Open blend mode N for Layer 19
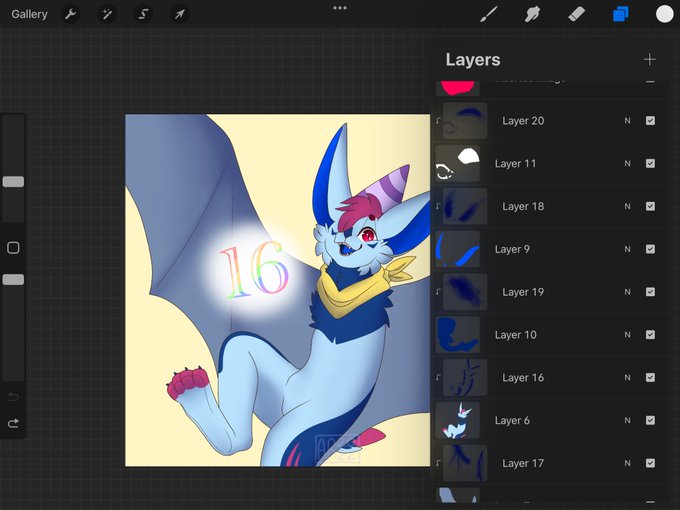The image size is (680, 510). click(x=628, y=292)
